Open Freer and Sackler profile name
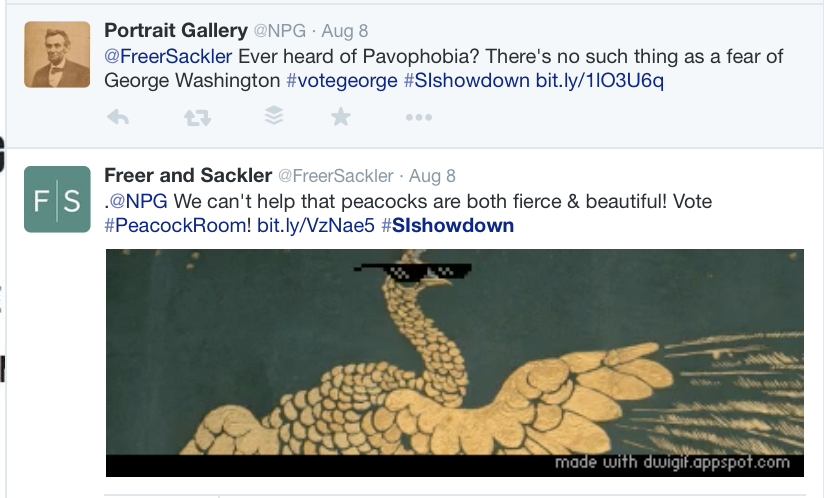 coord(188,175)
